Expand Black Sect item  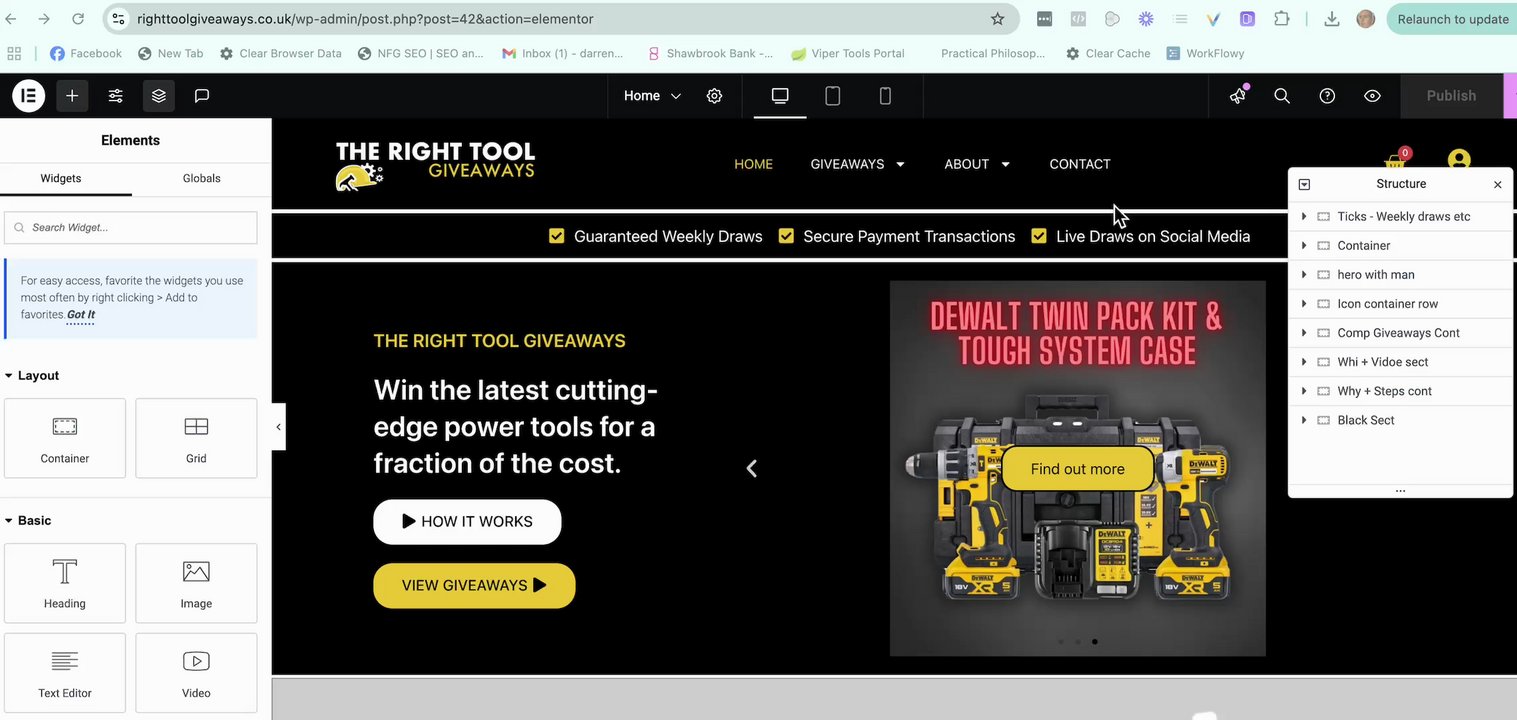click(1304, 420)
